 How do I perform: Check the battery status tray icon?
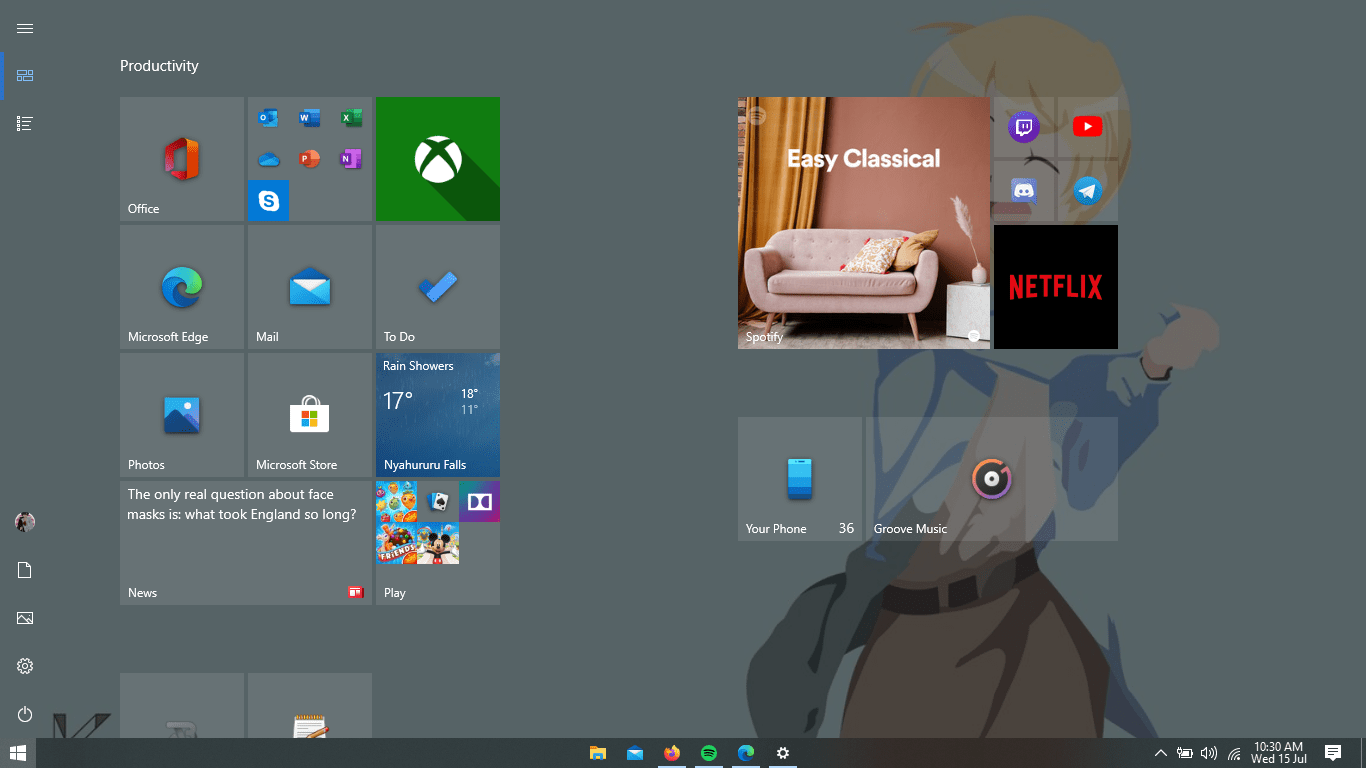pos(1185,753)
